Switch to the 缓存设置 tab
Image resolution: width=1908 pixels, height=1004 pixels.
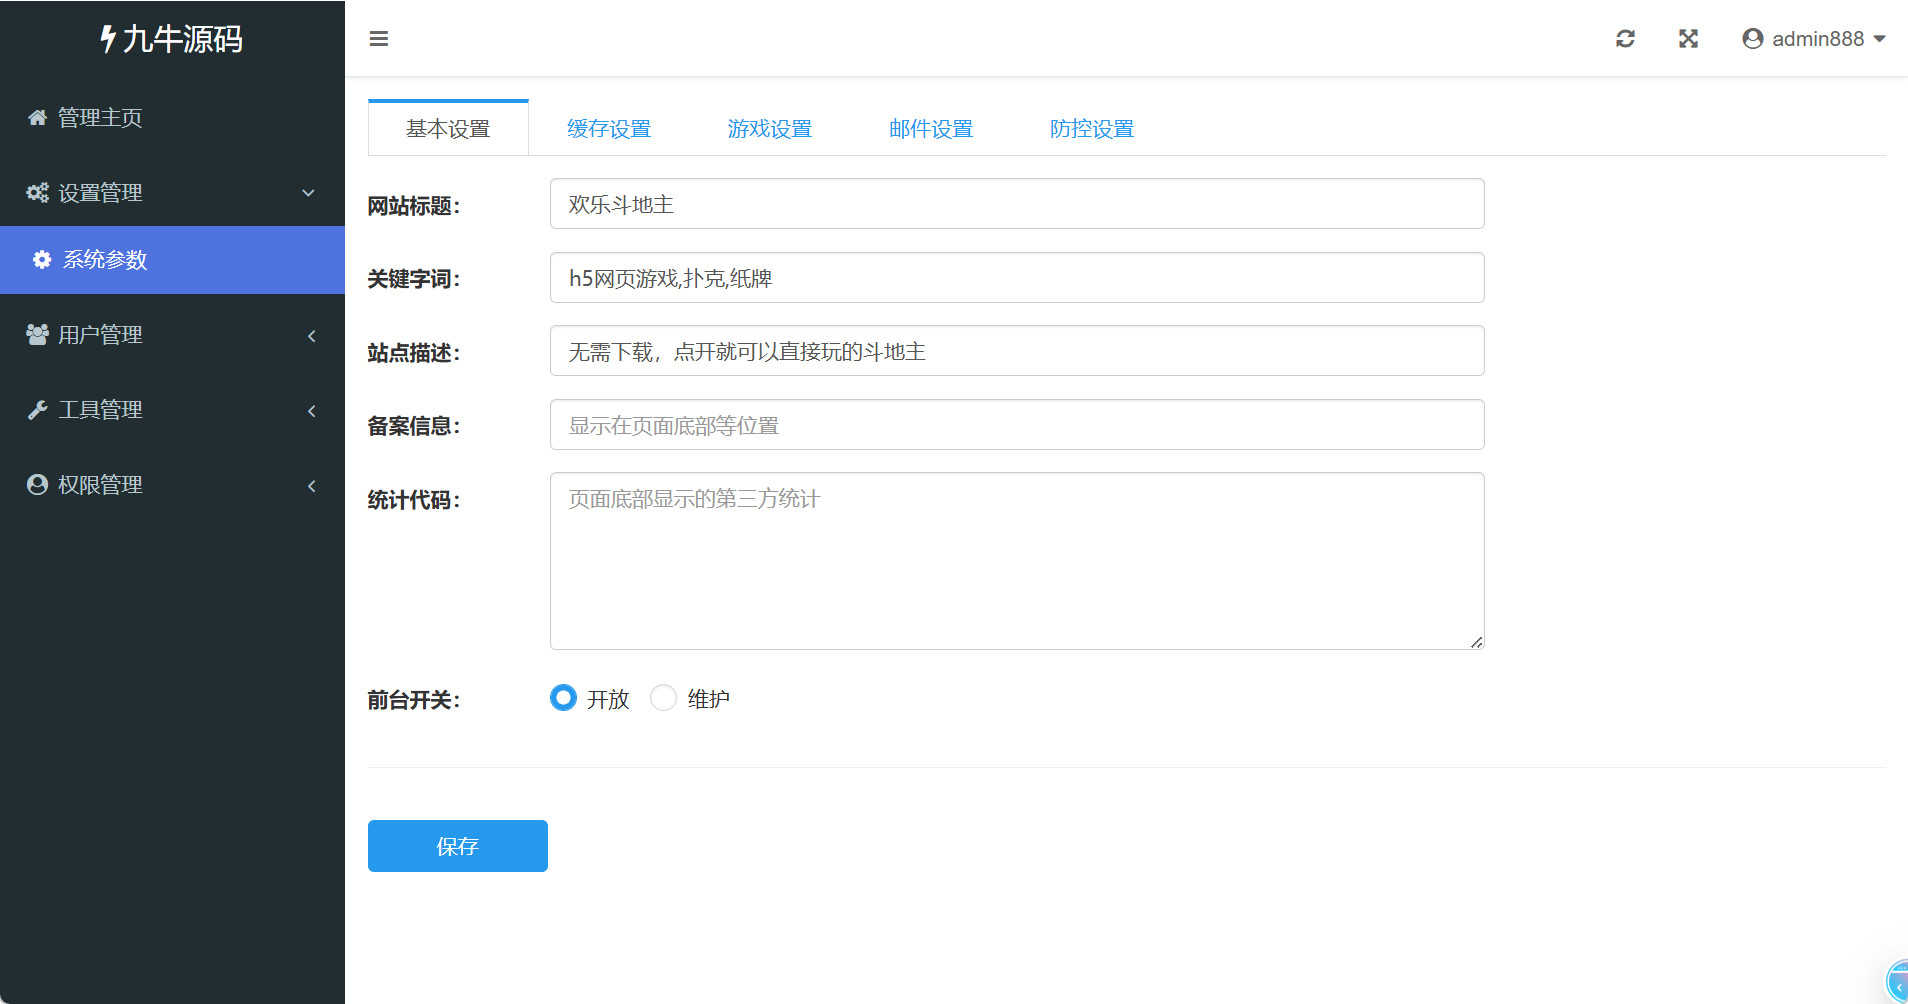point(609,128)
